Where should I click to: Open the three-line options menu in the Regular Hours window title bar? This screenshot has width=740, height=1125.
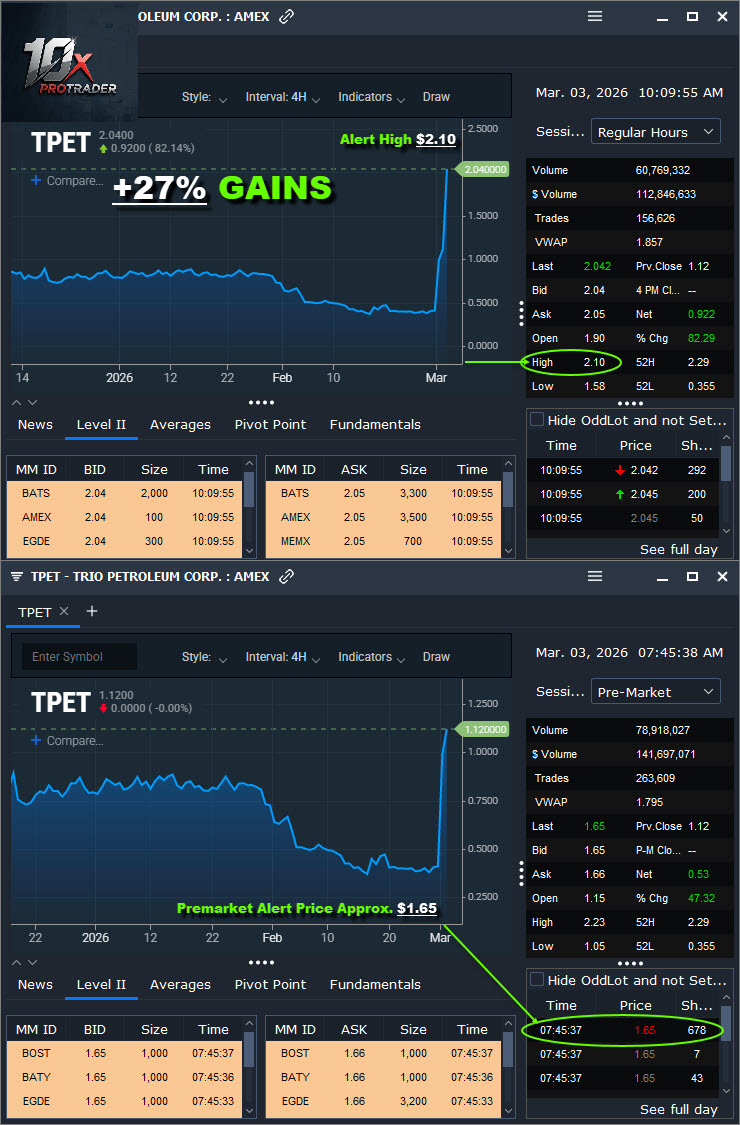pyautogui.click(x=595, y=16)
